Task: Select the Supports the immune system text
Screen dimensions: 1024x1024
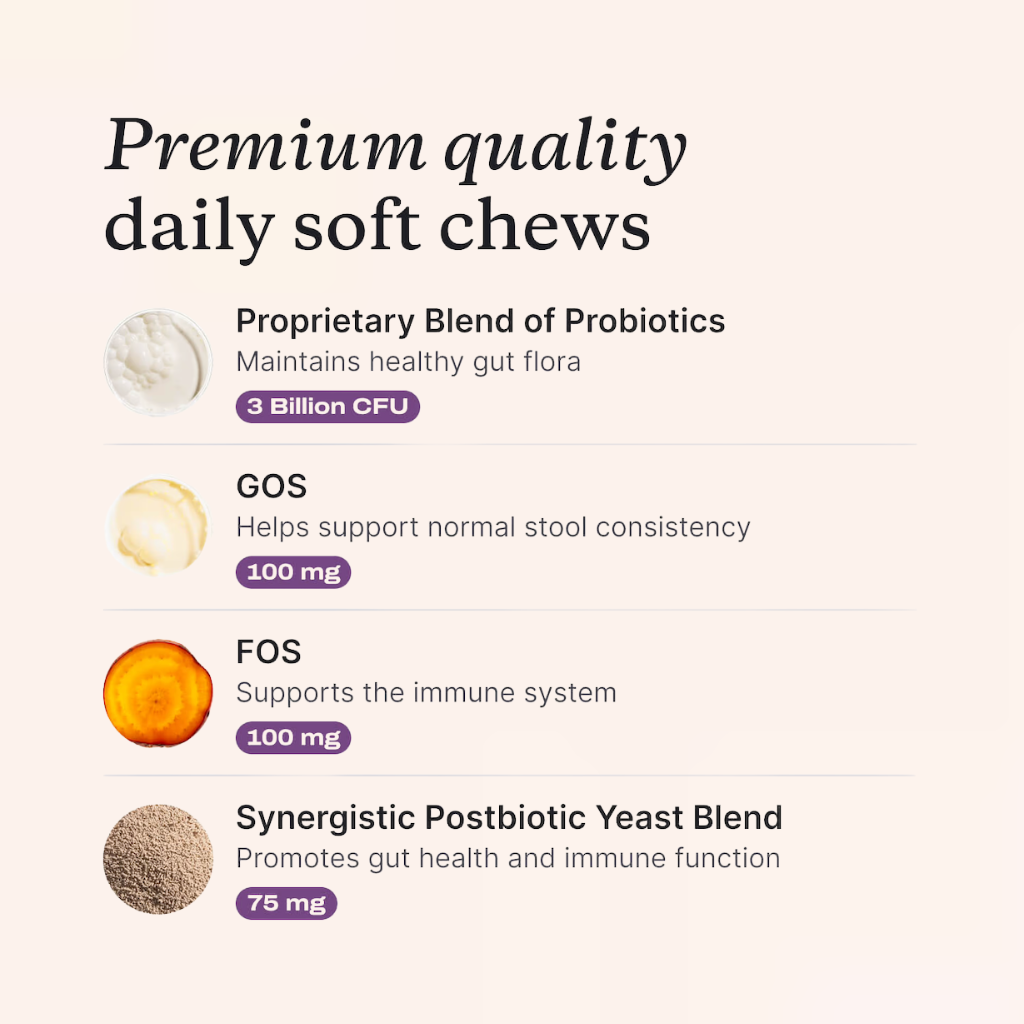Action: click(x=426, y=692)
